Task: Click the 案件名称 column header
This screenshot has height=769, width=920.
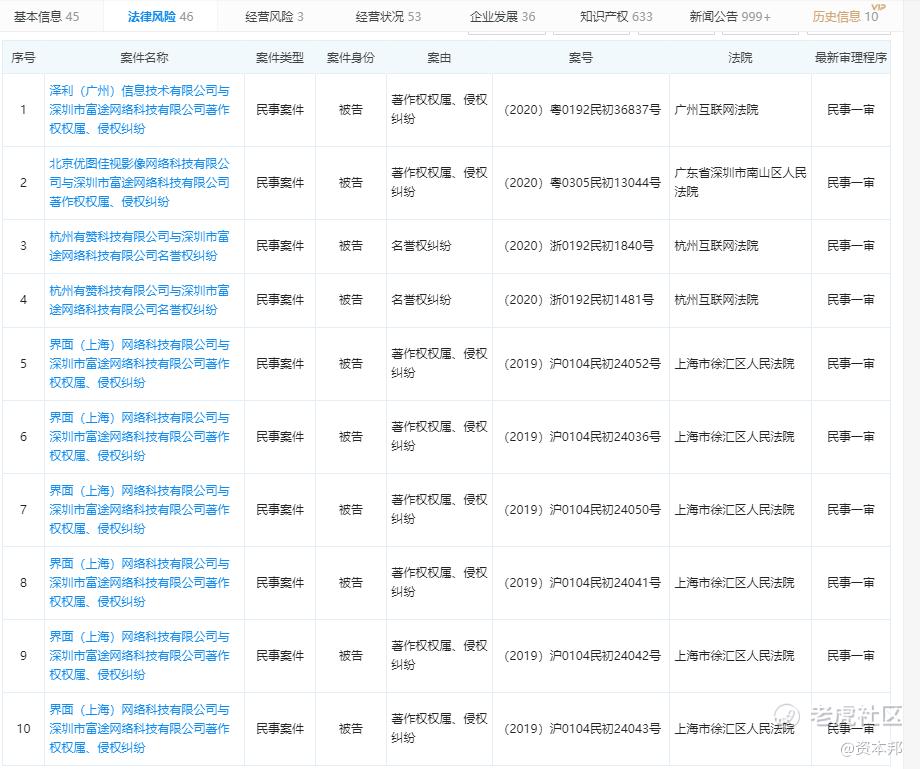Action: (144, 57)
